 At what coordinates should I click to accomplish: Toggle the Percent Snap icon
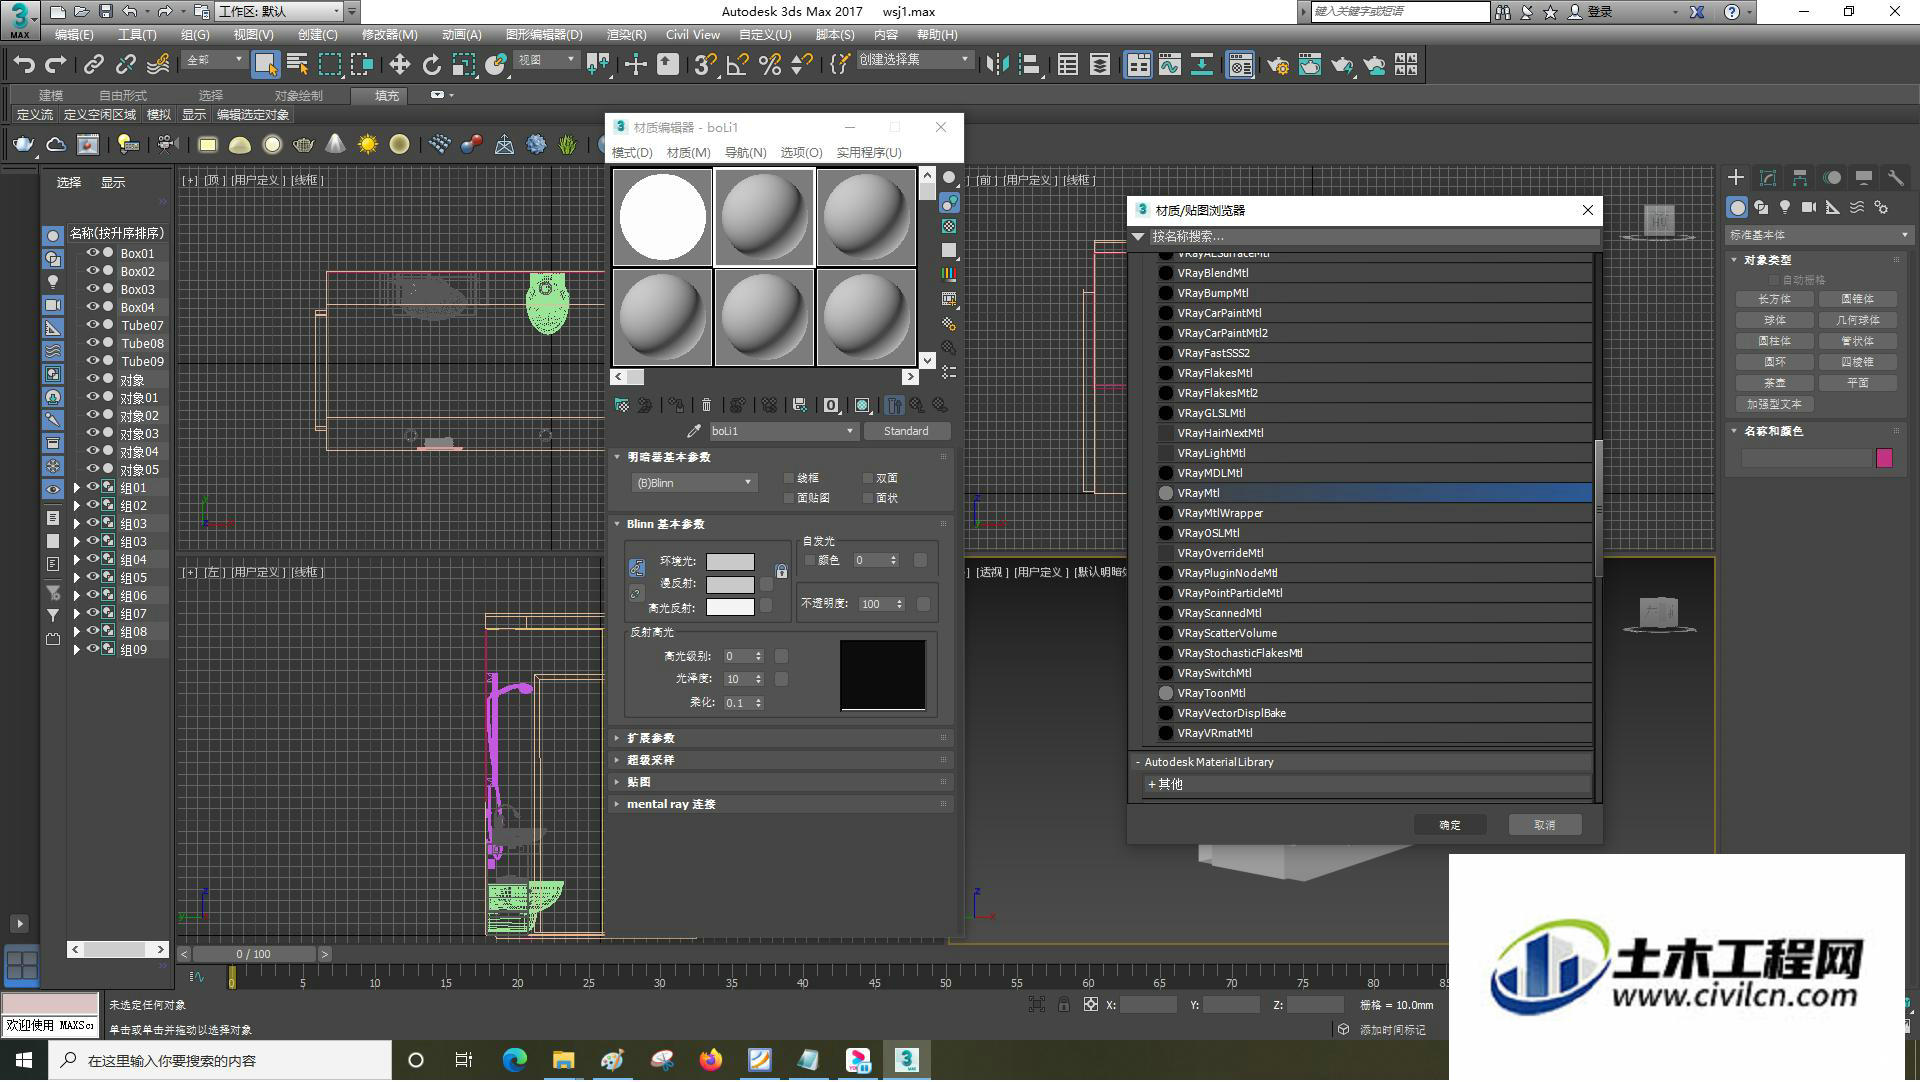770,65
